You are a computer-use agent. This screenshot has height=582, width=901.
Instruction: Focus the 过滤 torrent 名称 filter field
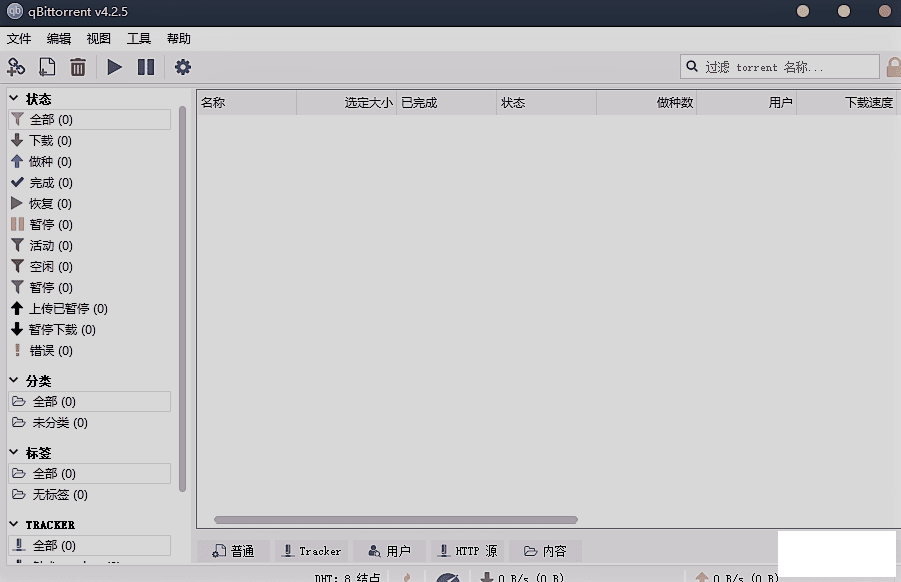(780, 67)
